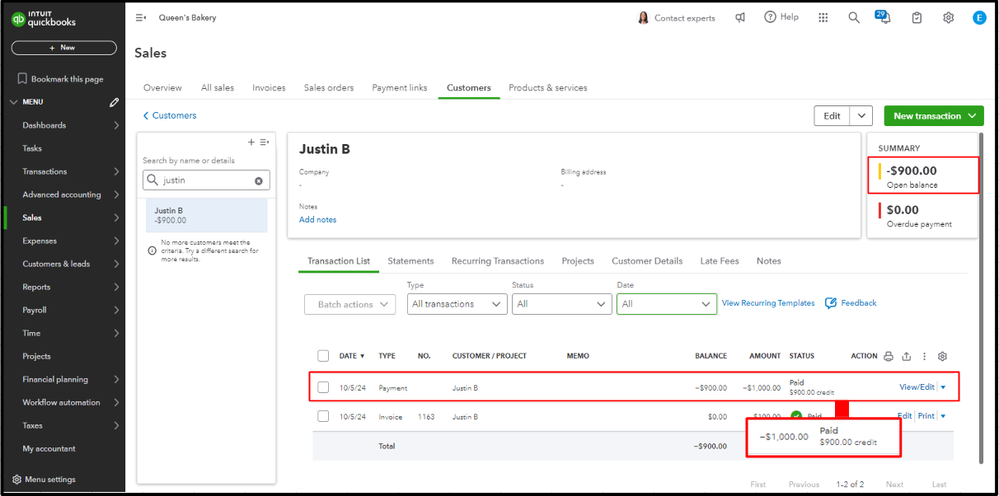Sort by the DATE column header
Viewport: 999px width, 496px height.
point(352,356)
